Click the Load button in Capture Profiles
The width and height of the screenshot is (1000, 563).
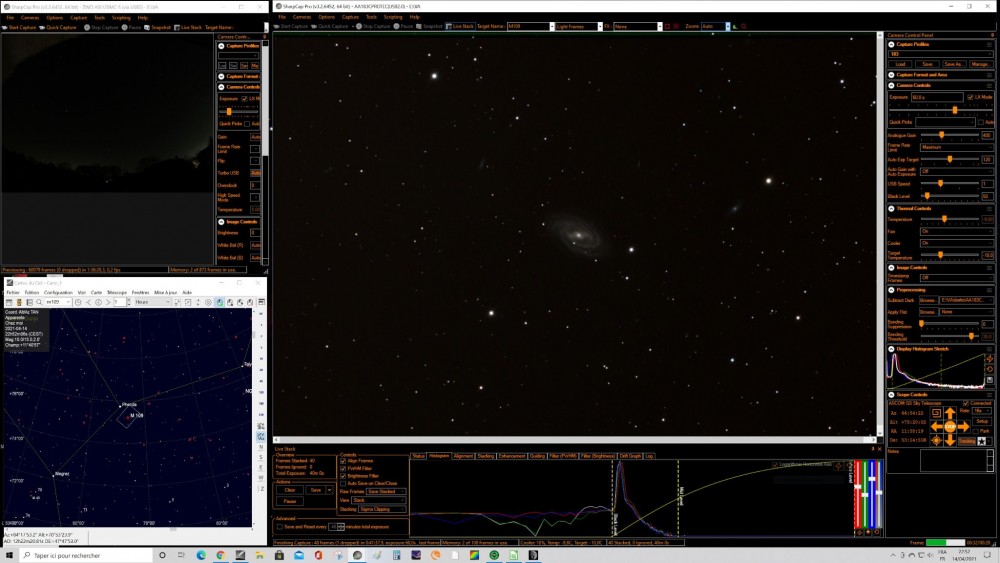[x=900, y=64]
